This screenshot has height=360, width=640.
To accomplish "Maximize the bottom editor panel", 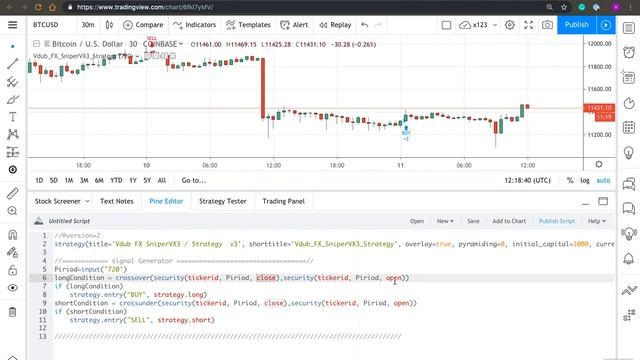I will pyautogui.click(x=603, y=201).
